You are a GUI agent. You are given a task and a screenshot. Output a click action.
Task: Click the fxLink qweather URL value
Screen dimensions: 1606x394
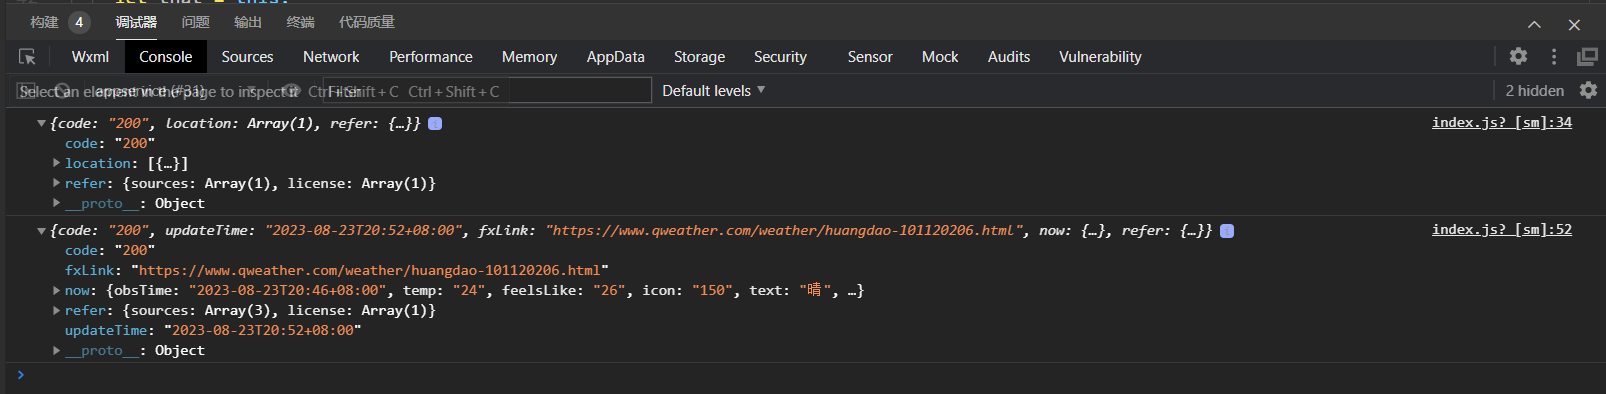click(369, 270)
